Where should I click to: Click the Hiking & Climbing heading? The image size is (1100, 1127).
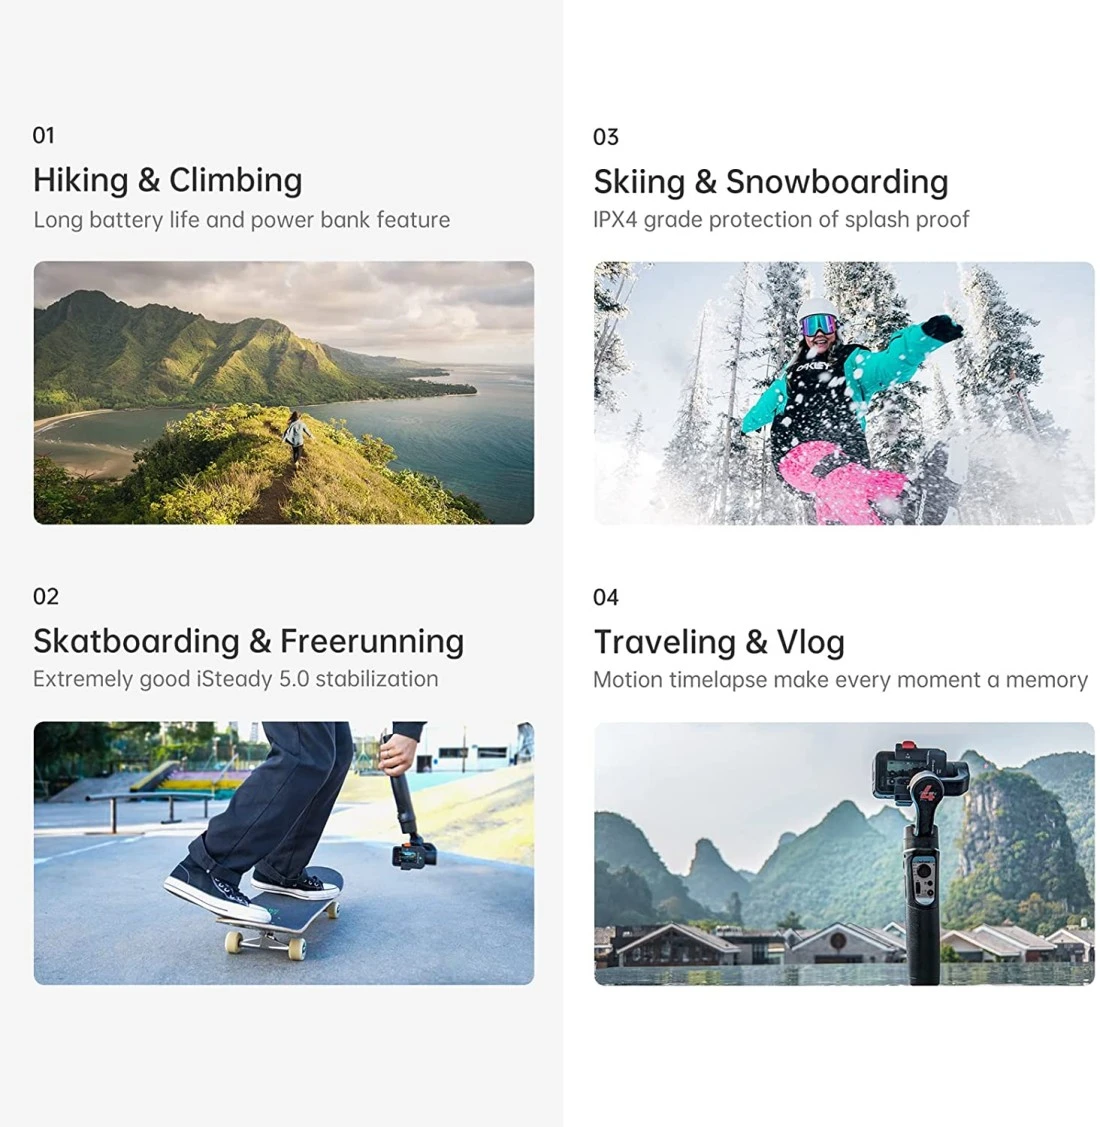point(167,180)
